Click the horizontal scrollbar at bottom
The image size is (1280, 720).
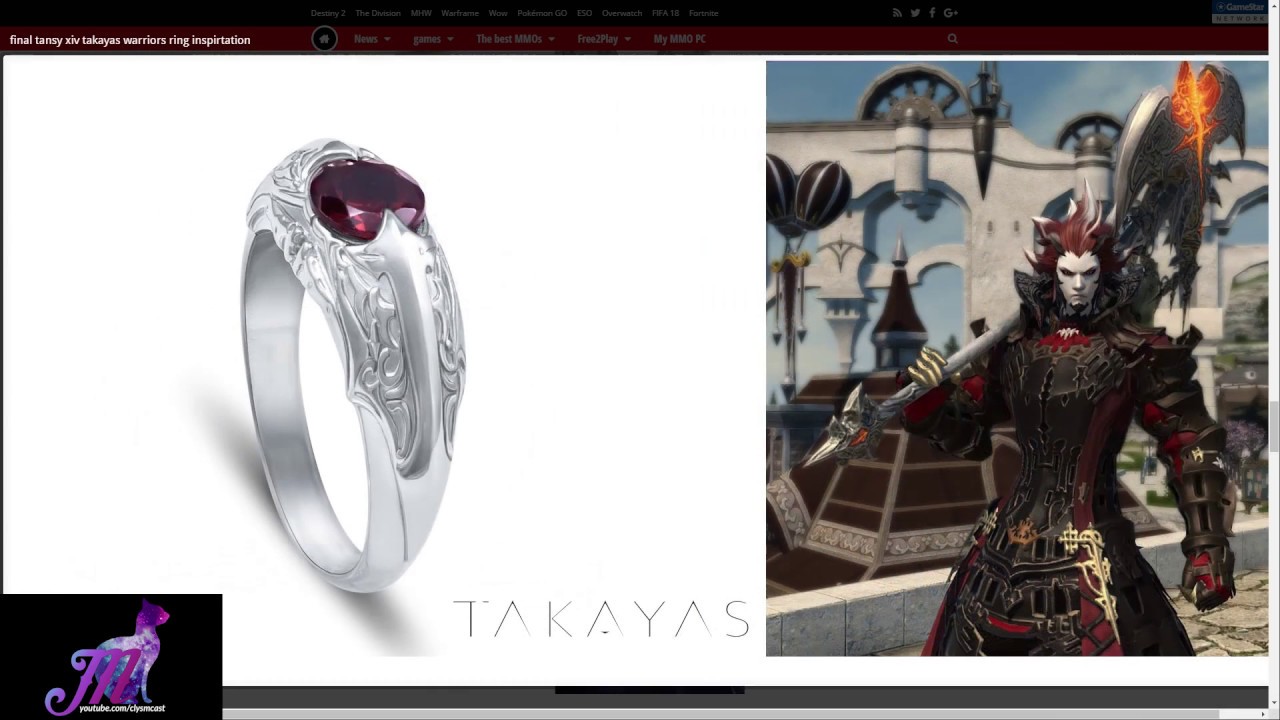click(x=720, y=714)
